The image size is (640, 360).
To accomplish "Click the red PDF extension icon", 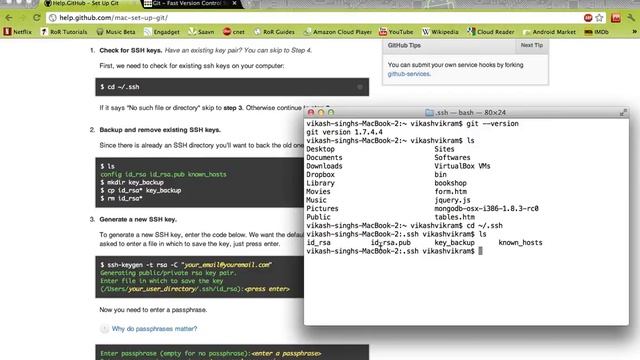I will (616, 18).
